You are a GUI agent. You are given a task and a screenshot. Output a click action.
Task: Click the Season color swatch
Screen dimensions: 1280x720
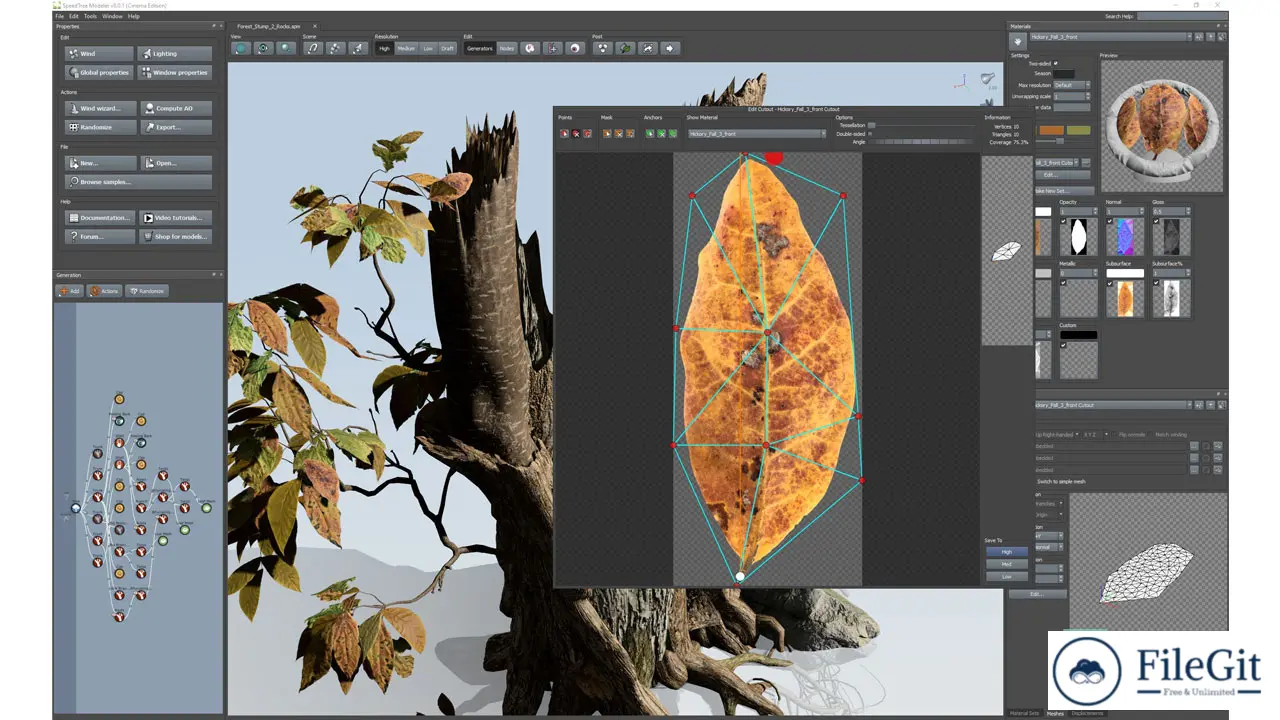coord(1064,74)
